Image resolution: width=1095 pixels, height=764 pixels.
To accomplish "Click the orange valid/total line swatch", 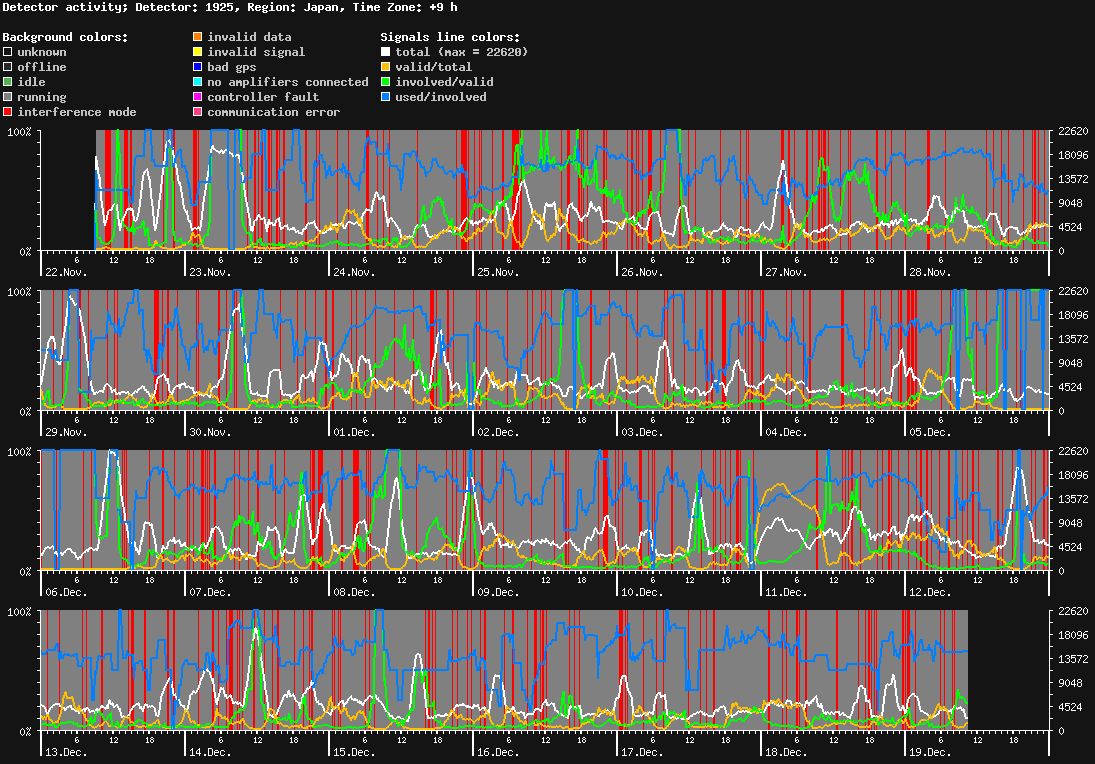I will [386, 67].
